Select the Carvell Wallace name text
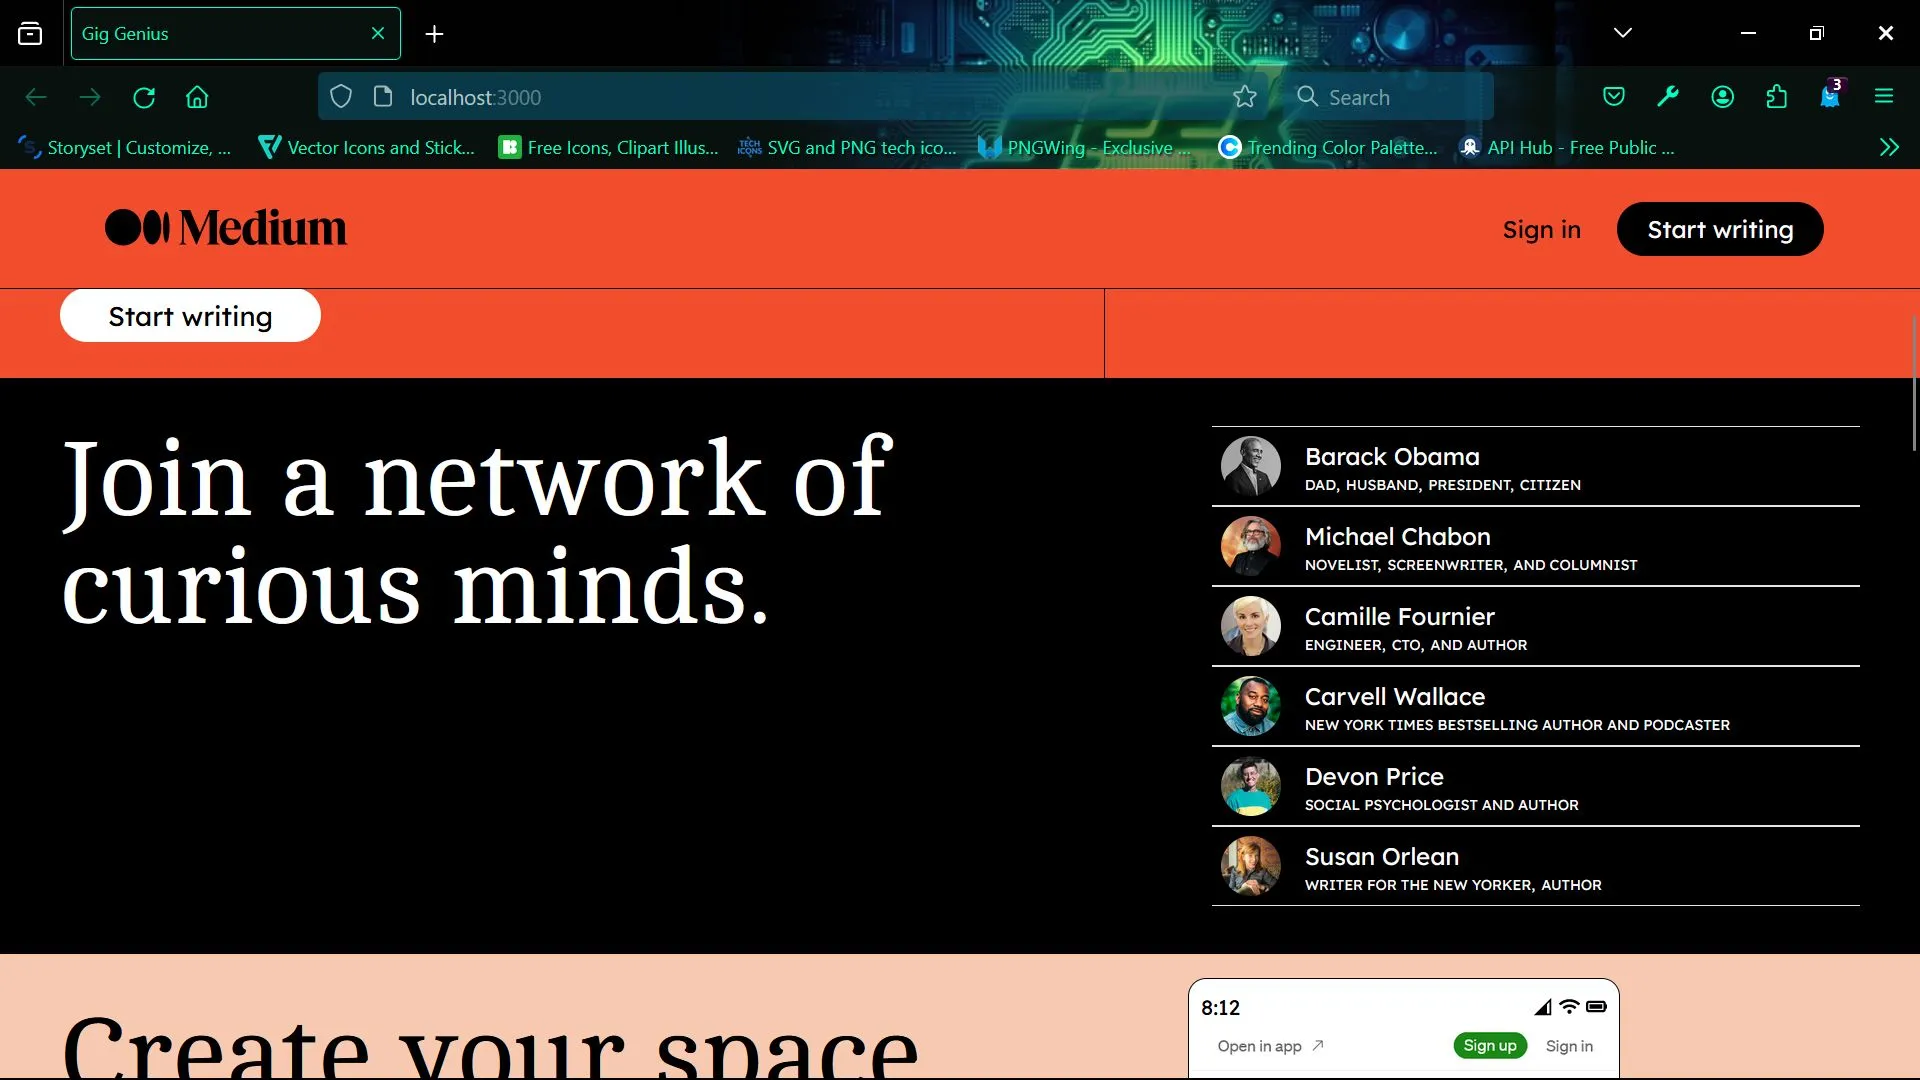1920x1080 pixels. tap(1395, 697)
